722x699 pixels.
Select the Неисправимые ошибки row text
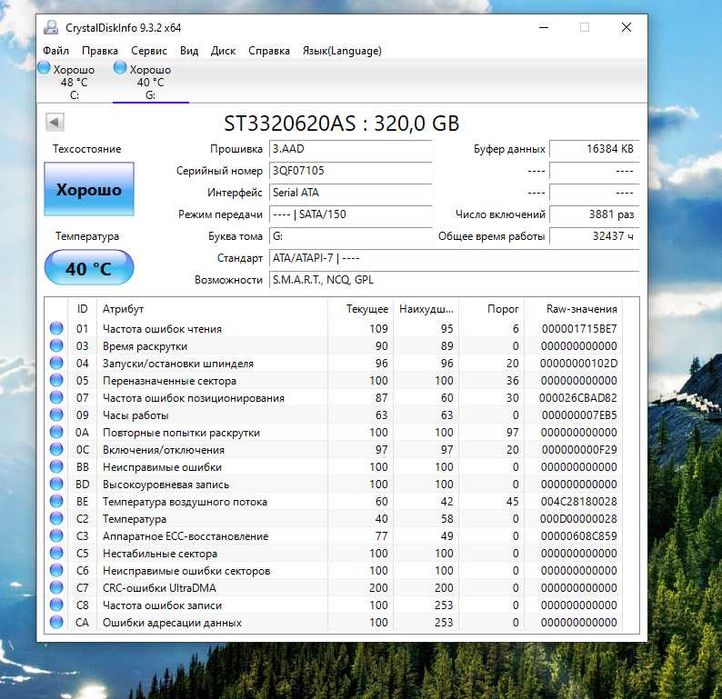162,467
